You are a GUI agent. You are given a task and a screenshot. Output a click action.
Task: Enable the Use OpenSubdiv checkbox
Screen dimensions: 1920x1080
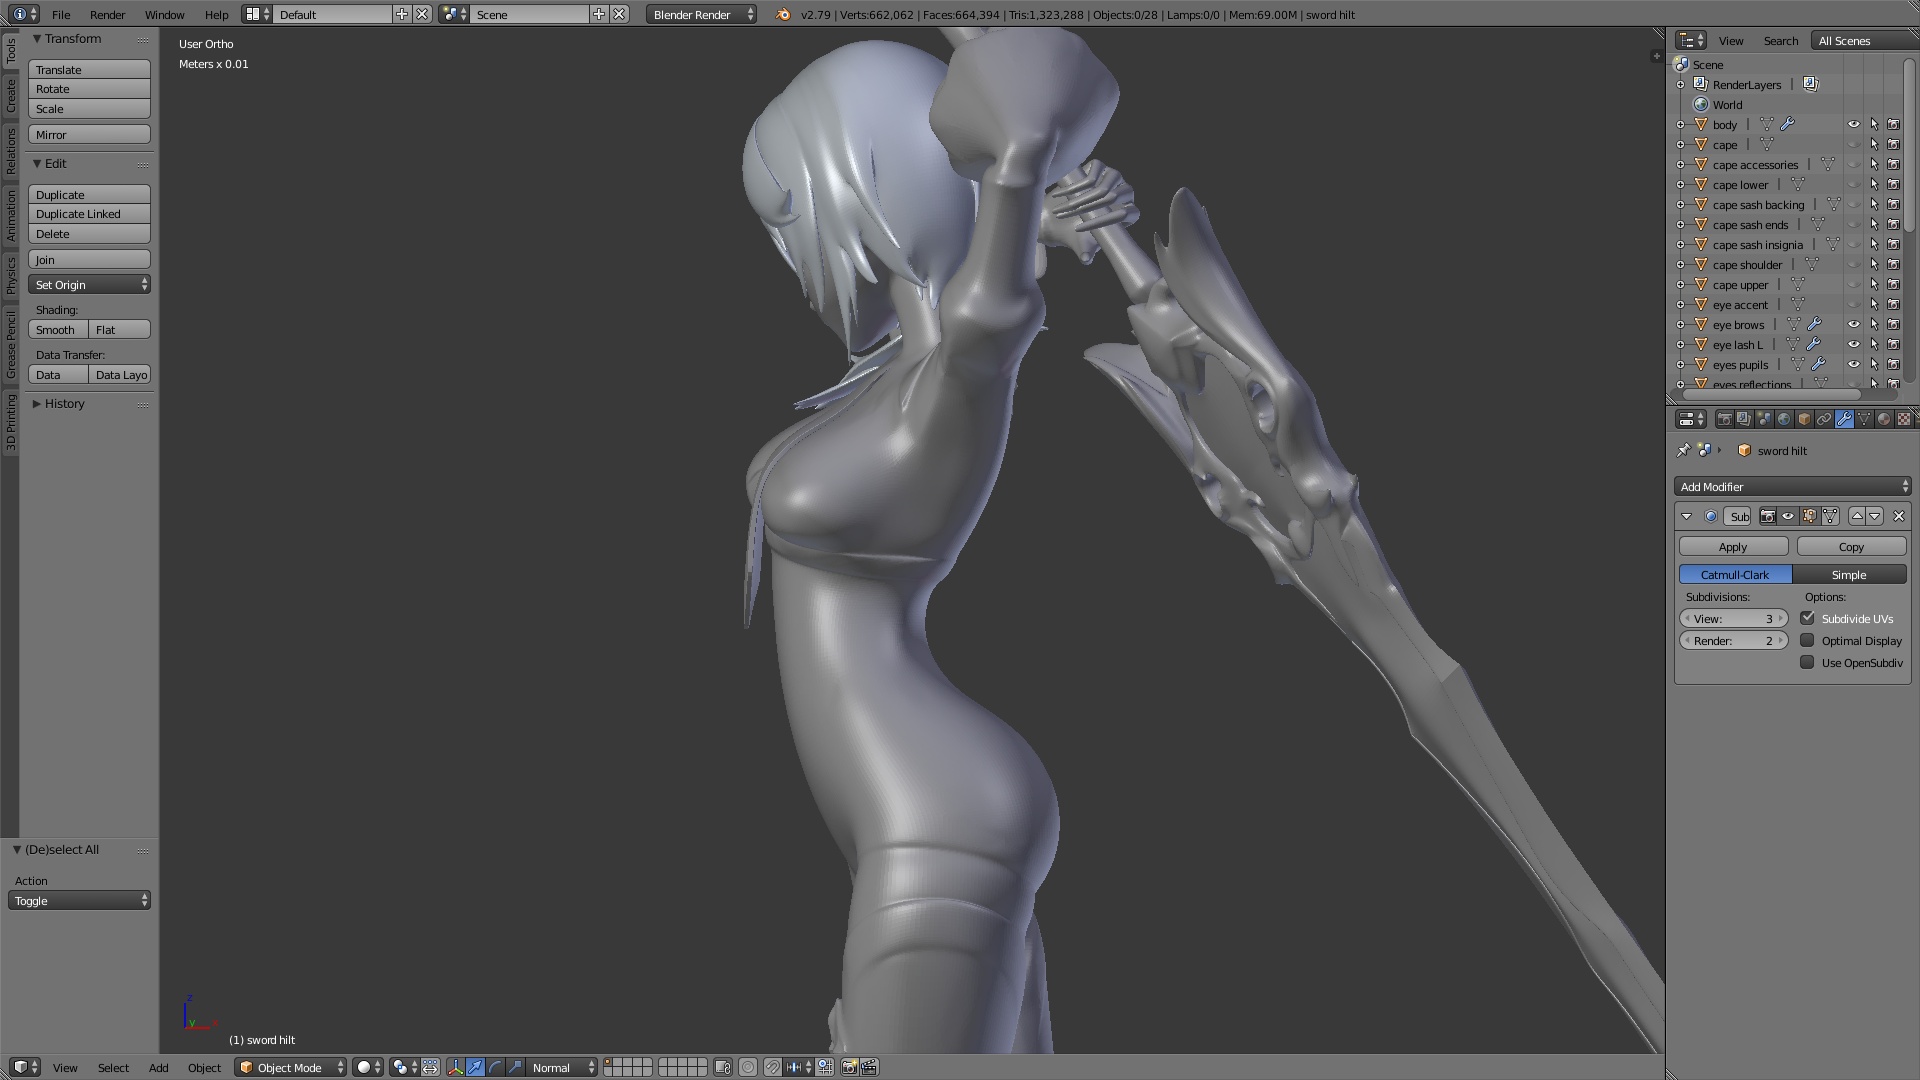point(1807,662)
